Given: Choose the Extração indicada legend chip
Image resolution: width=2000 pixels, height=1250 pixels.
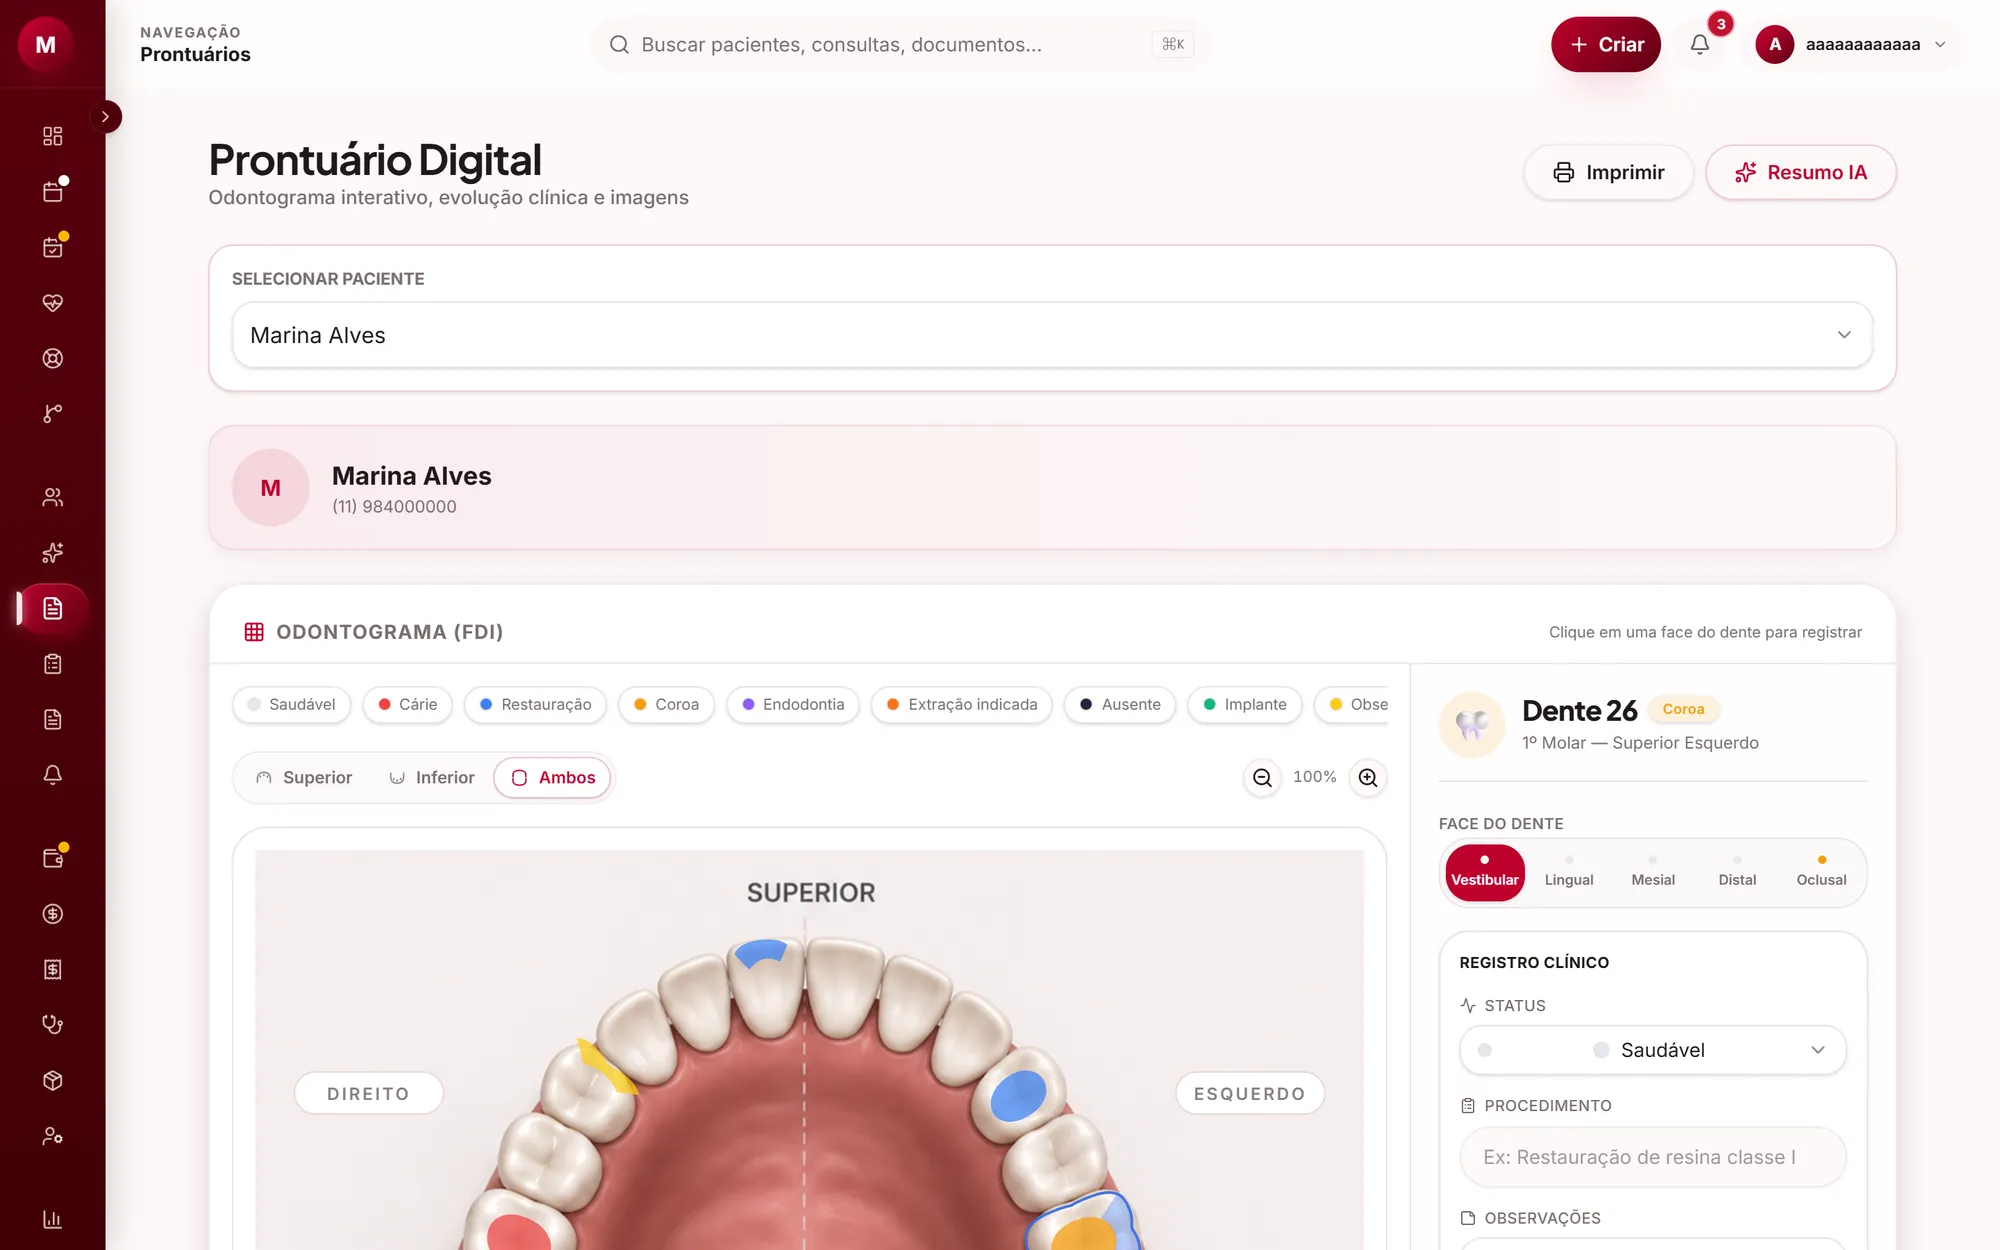Looking at the screenshot, I should [962, 705].
